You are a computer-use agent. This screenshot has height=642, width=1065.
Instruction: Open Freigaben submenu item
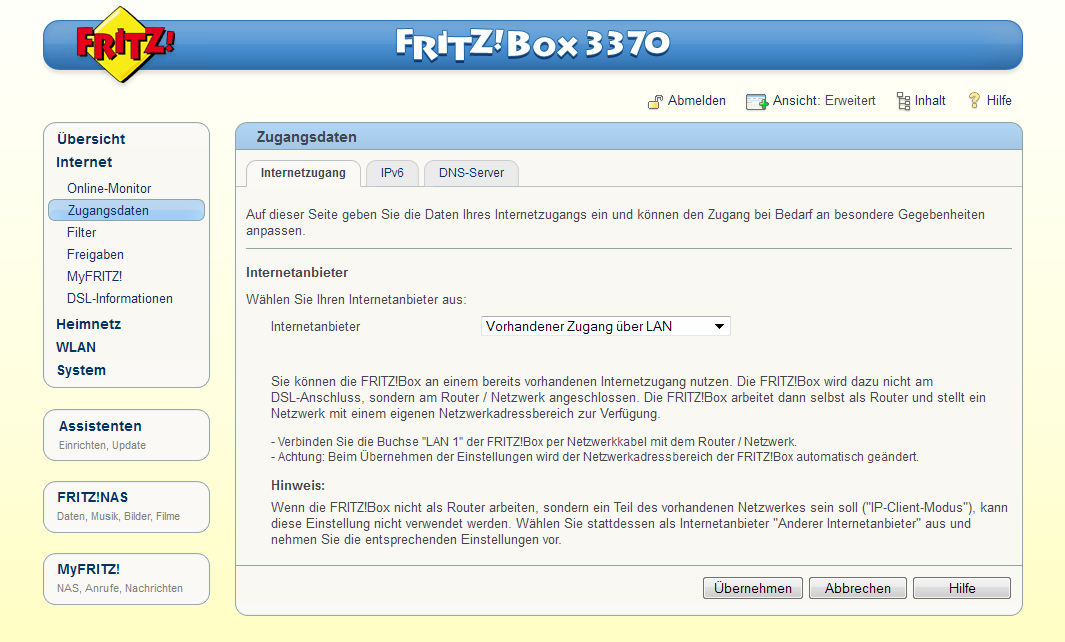click(95, 254)
